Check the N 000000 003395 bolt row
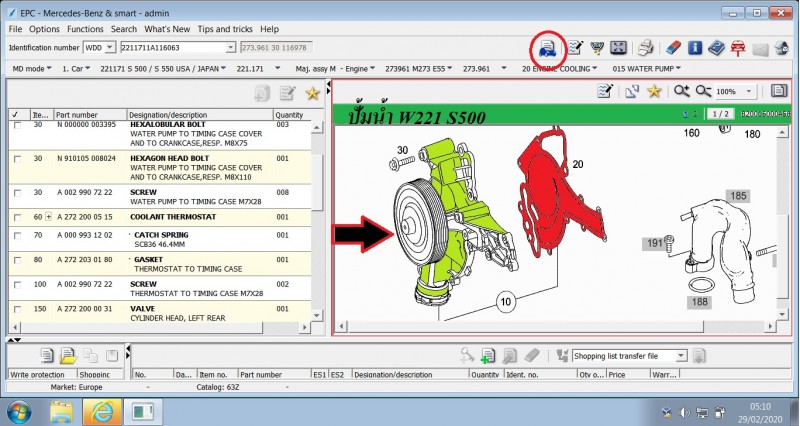This screenshot has height=426, width=800. pos(17,125)
